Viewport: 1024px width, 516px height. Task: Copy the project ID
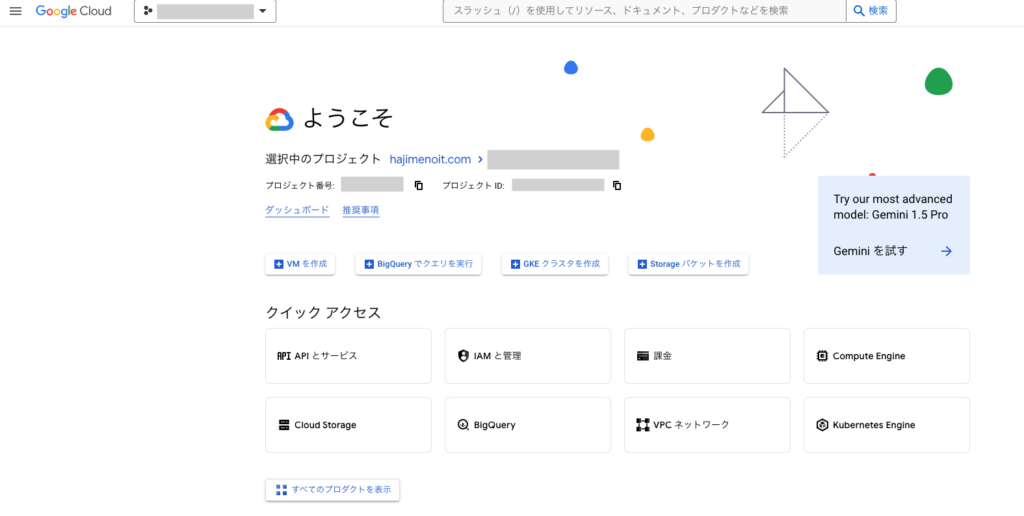(617, 185)
